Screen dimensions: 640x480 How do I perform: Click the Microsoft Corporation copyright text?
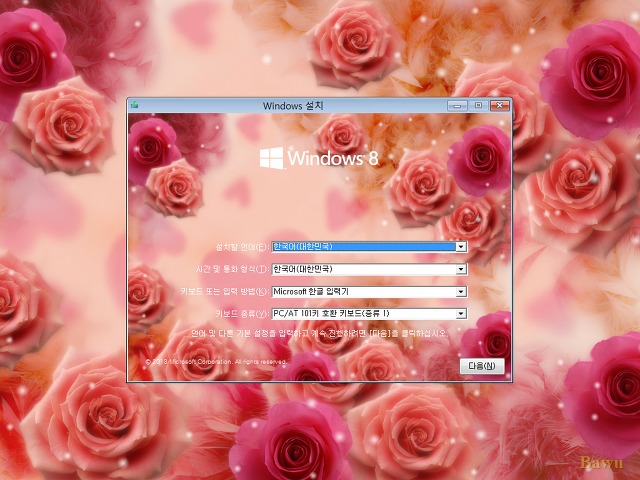pos(216,362)
